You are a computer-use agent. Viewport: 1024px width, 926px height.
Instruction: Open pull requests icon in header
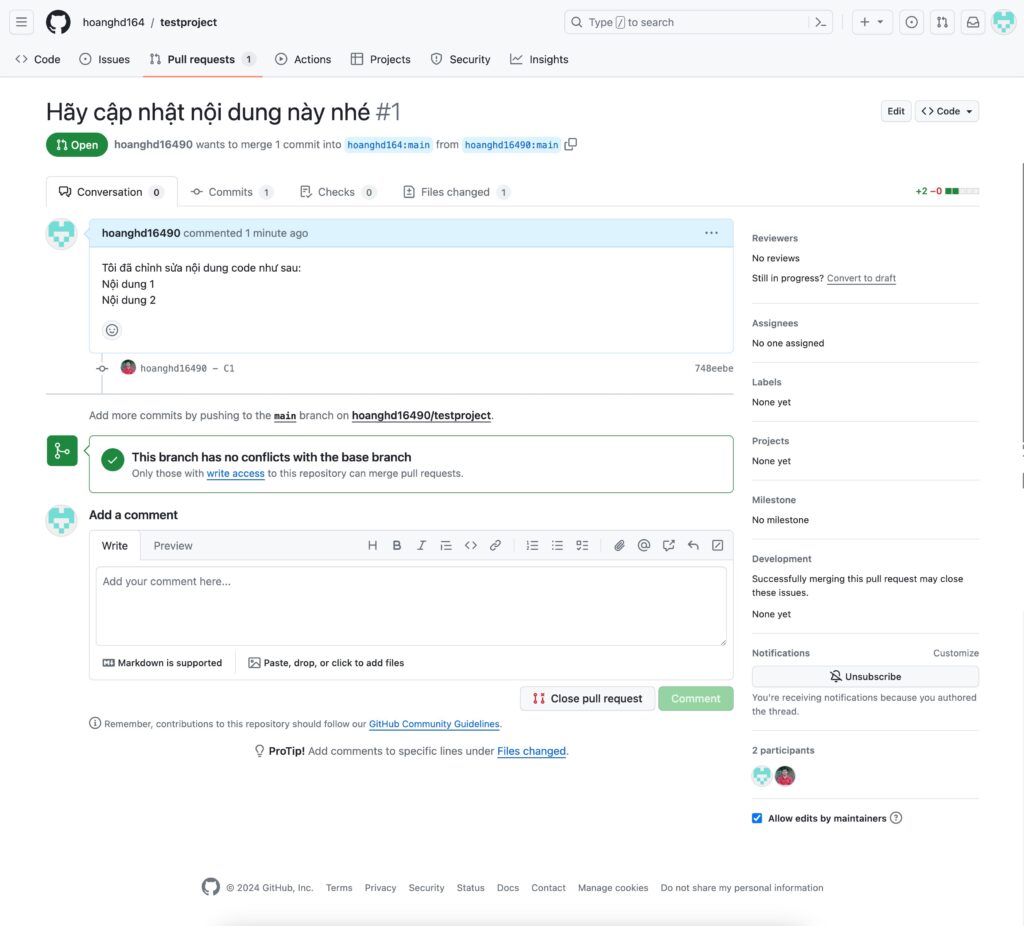tap(942, 22)
